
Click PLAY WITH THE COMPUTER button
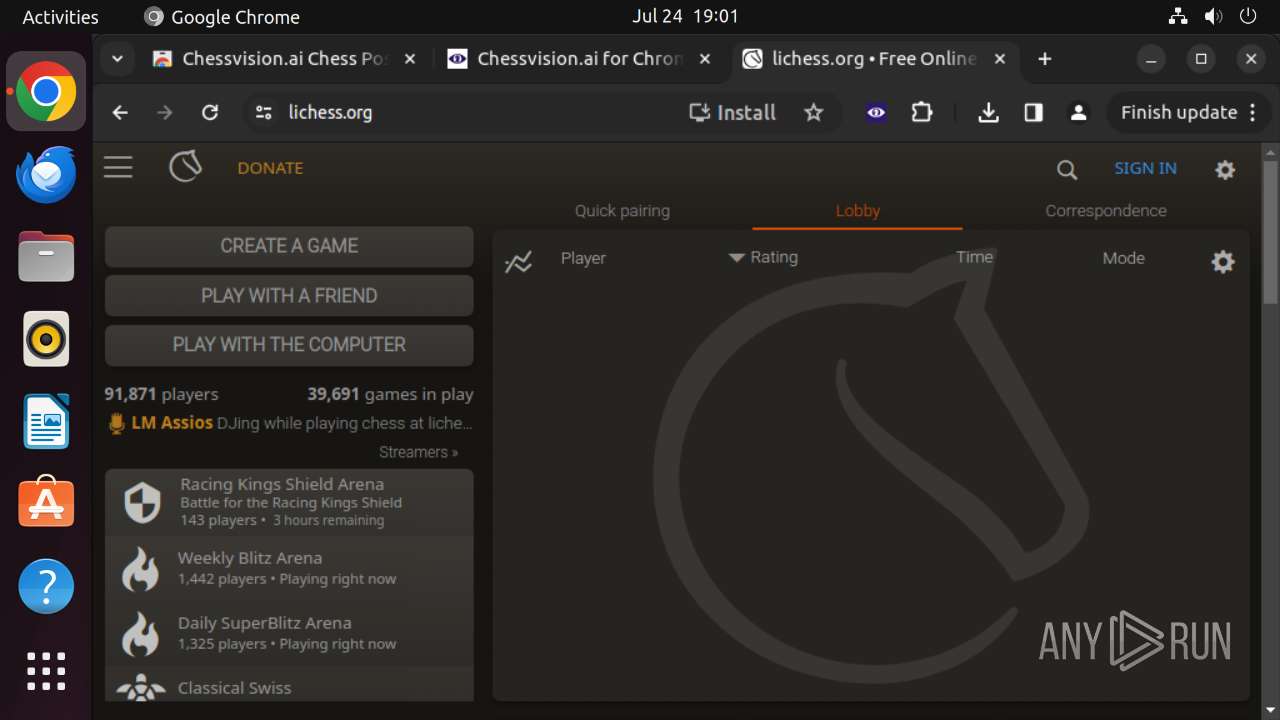[x=289, y=345]
